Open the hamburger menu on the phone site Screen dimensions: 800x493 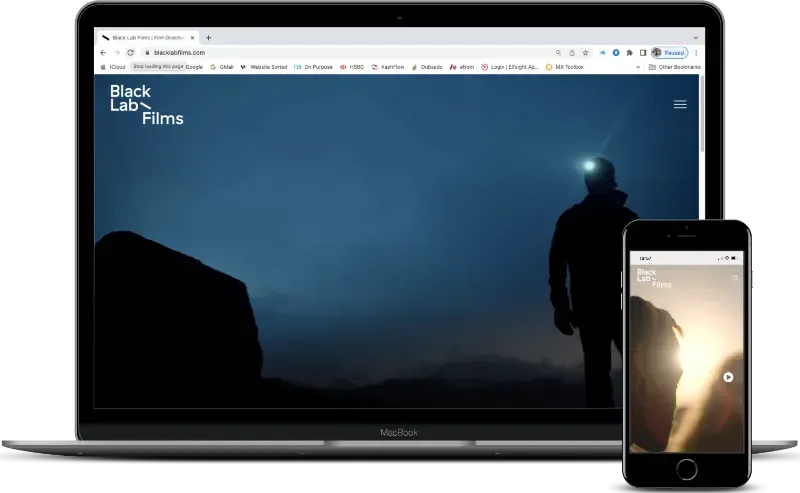[735, 278]
